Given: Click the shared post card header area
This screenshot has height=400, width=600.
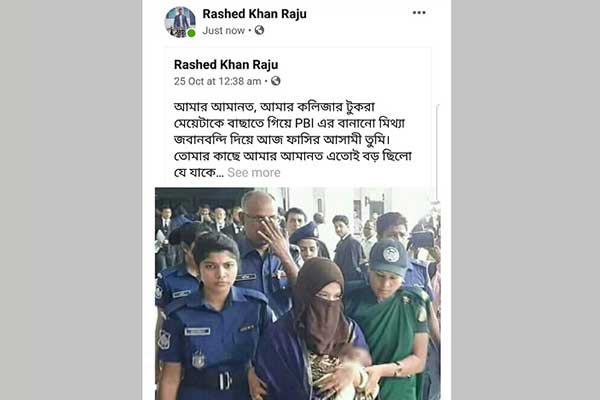Looking at the screenshot, I should point(298,72).
